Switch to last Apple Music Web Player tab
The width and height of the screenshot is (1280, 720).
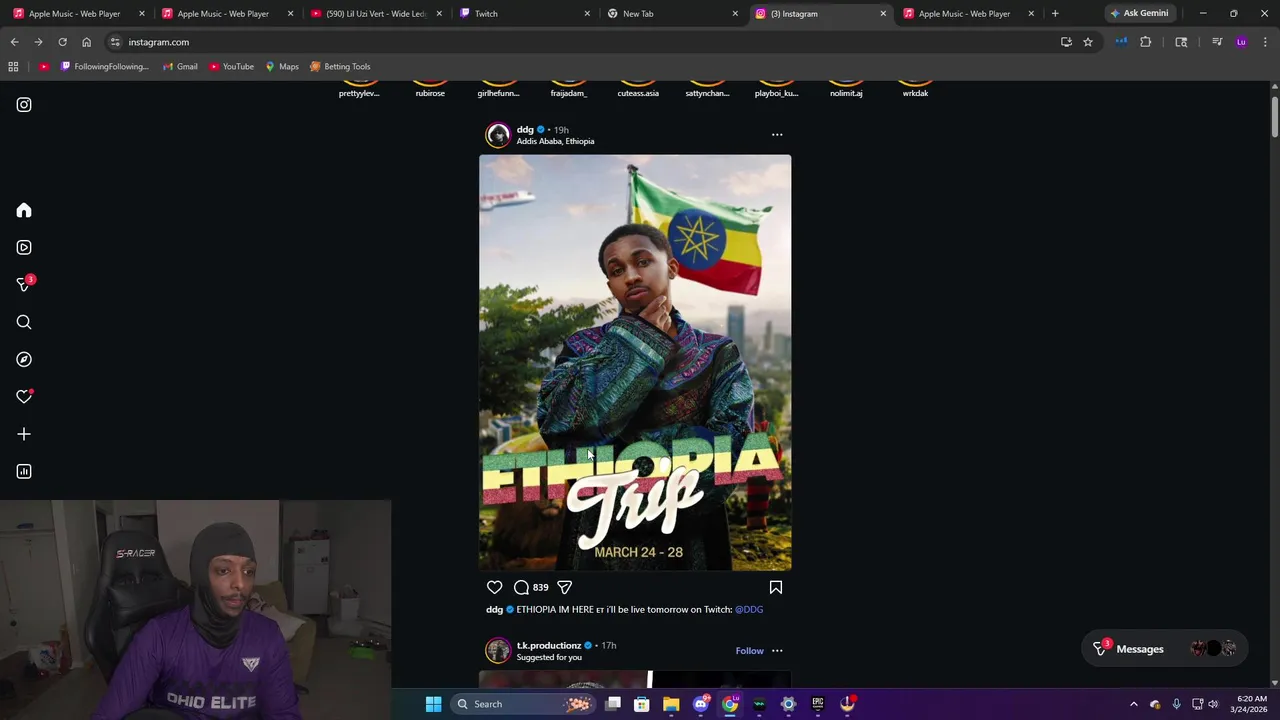pos(968,14)
